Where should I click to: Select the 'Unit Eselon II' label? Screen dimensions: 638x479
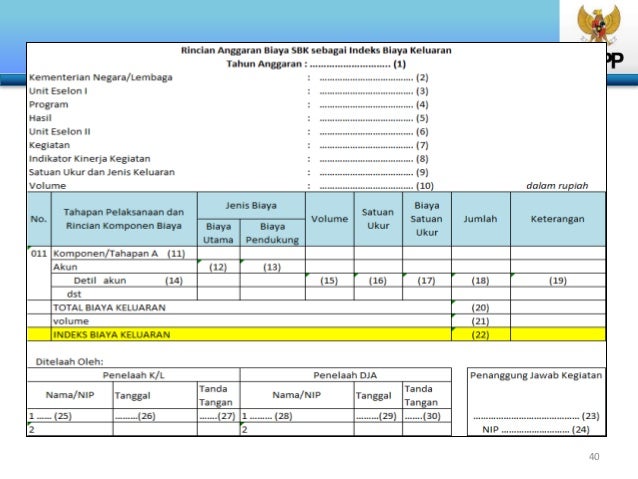point(60,131)
